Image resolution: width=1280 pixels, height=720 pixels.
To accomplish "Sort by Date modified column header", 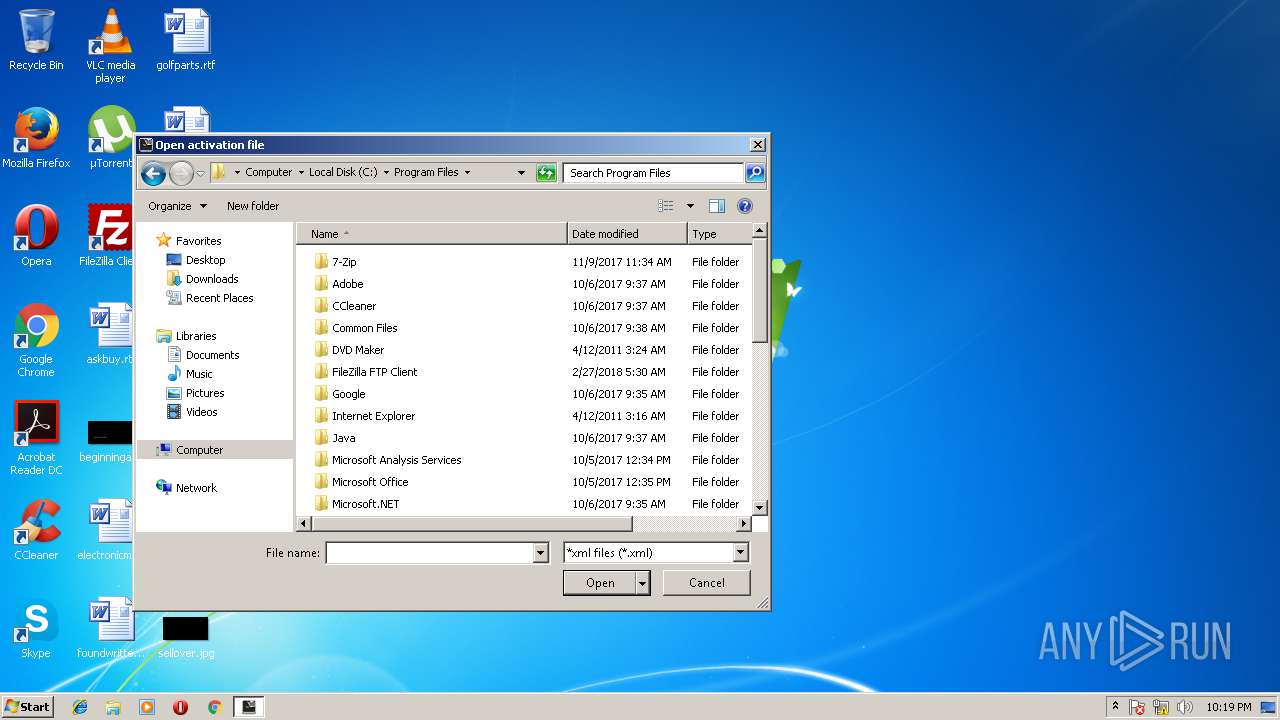I will [x=627, y=234].
